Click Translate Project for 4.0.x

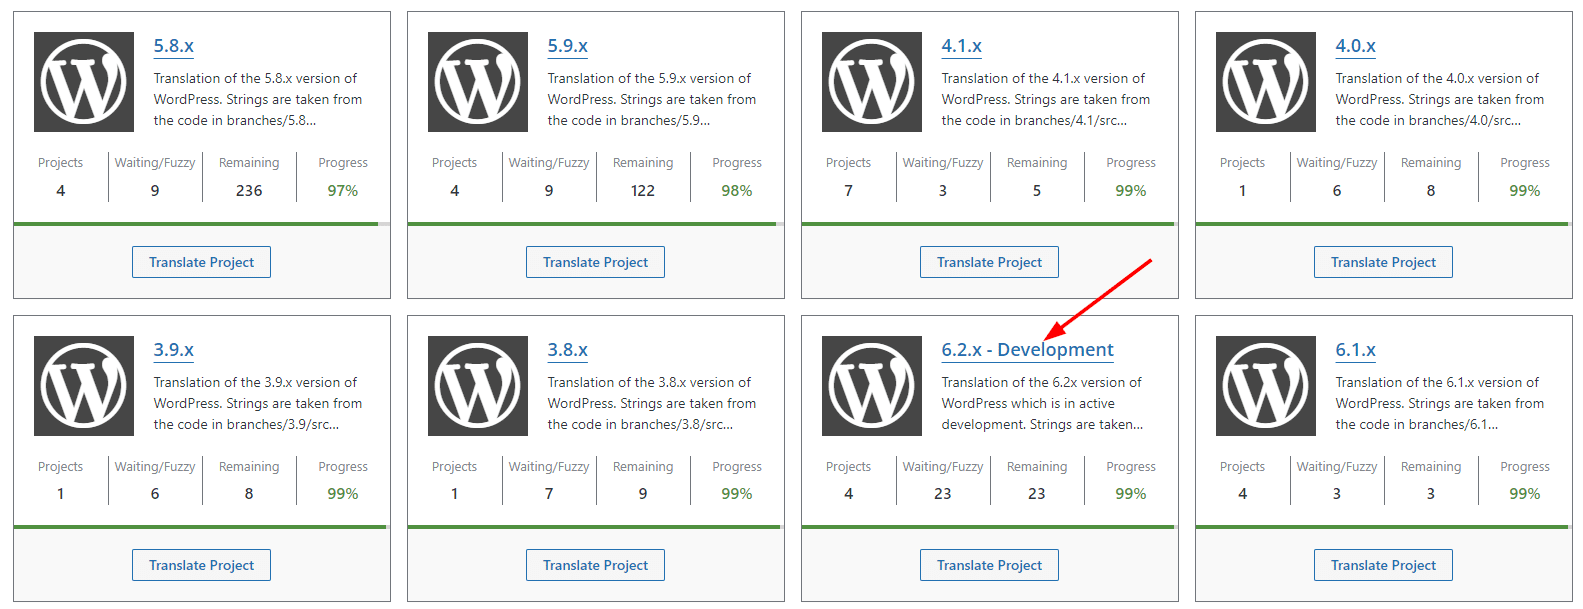tap(1383, 262)
